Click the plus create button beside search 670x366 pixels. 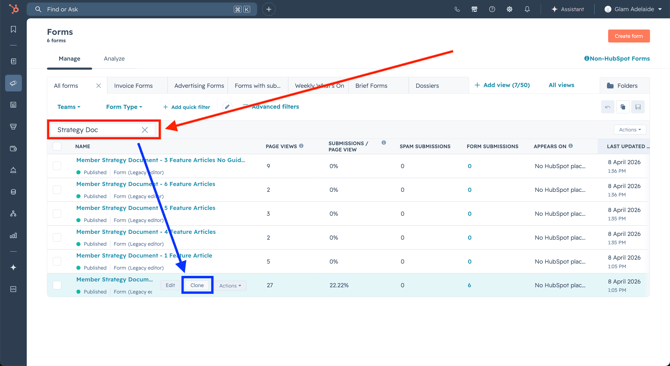pos(268,9)
